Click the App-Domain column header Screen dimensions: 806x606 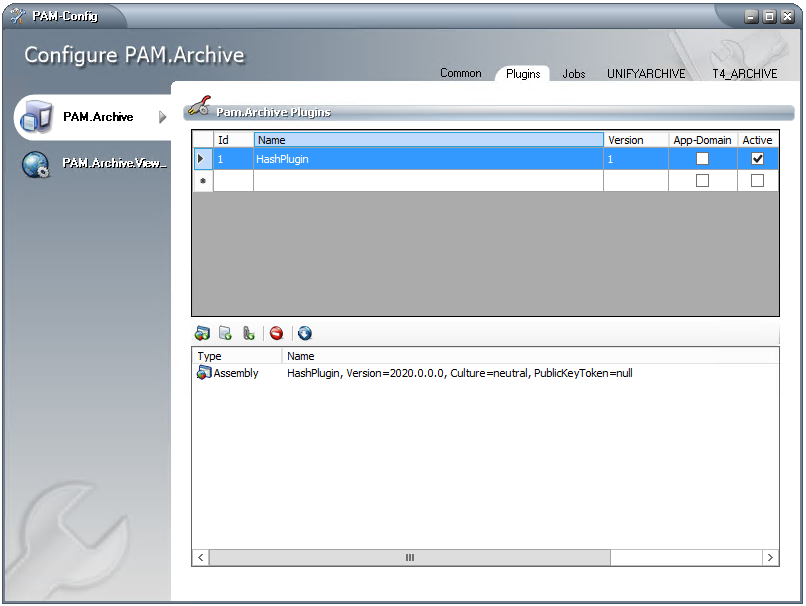point(703,140)
